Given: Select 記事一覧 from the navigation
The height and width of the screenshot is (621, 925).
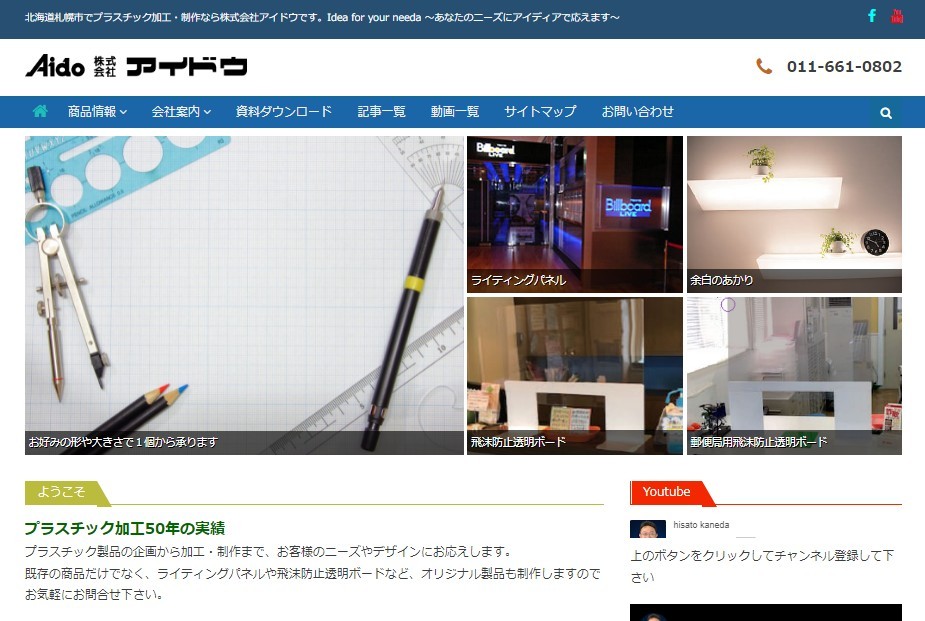Looking at the screenshot, I should click(x=381, y=111).
